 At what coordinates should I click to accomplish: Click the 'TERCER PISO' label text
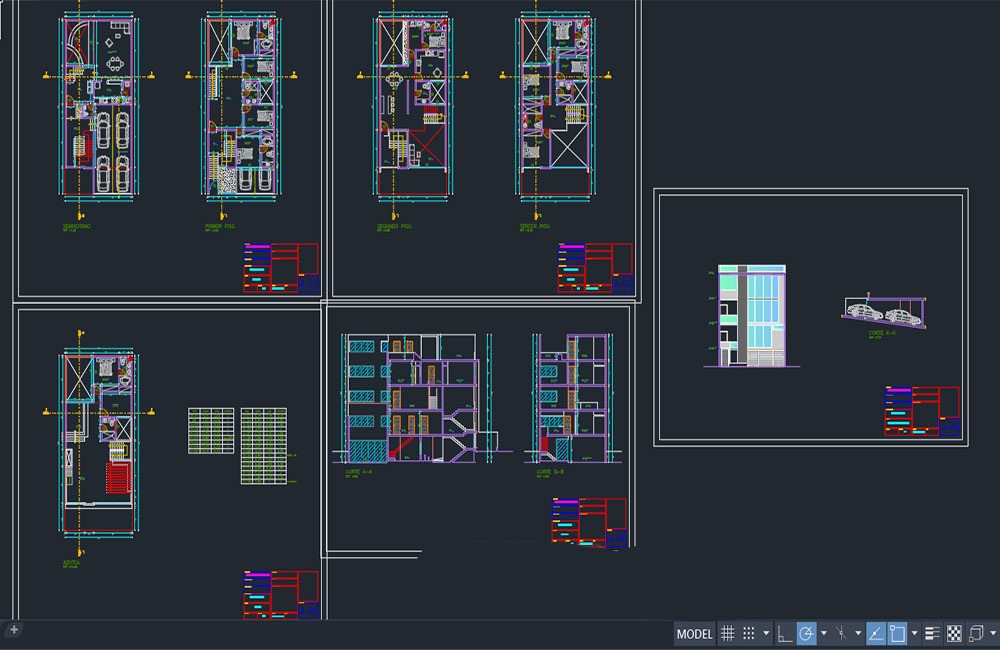tap(534, 226)
